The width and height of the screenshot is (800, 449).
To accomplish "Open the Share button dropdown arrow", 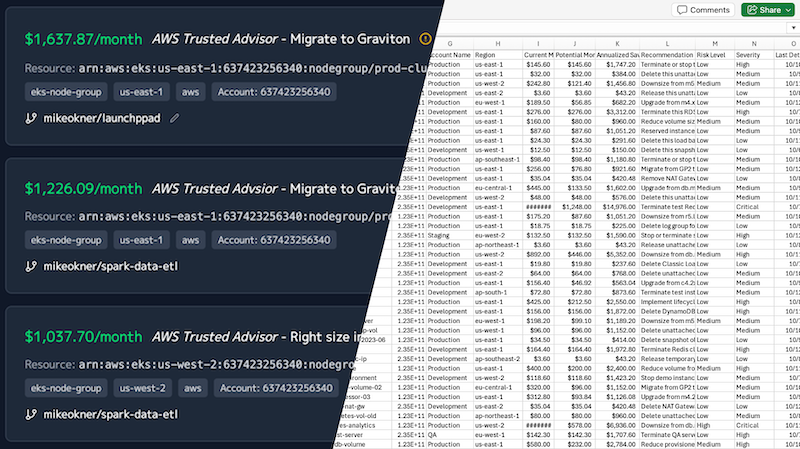I will click(789, 10).
